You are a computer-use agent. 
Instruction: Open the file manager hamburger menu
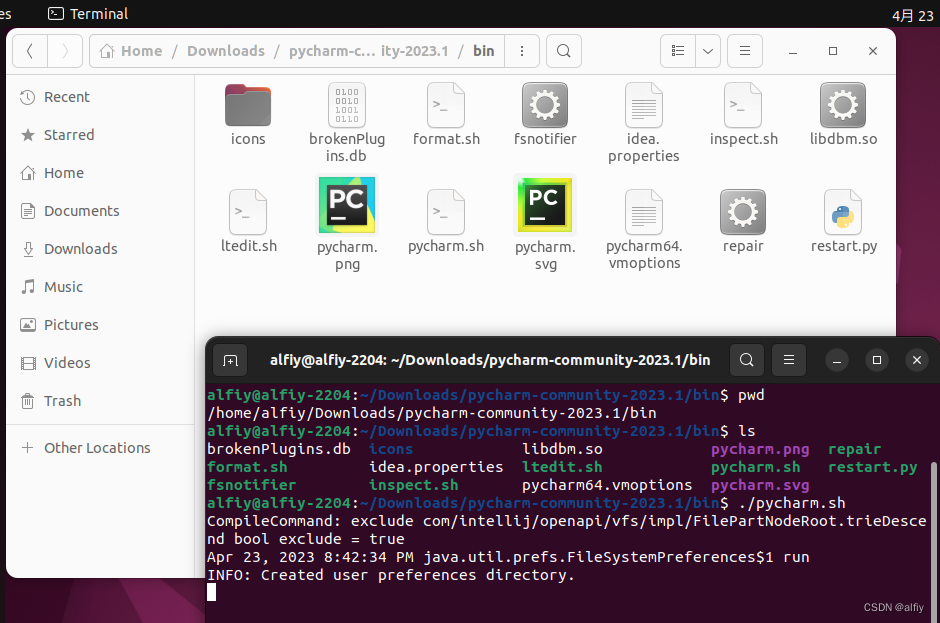[745, 51]
